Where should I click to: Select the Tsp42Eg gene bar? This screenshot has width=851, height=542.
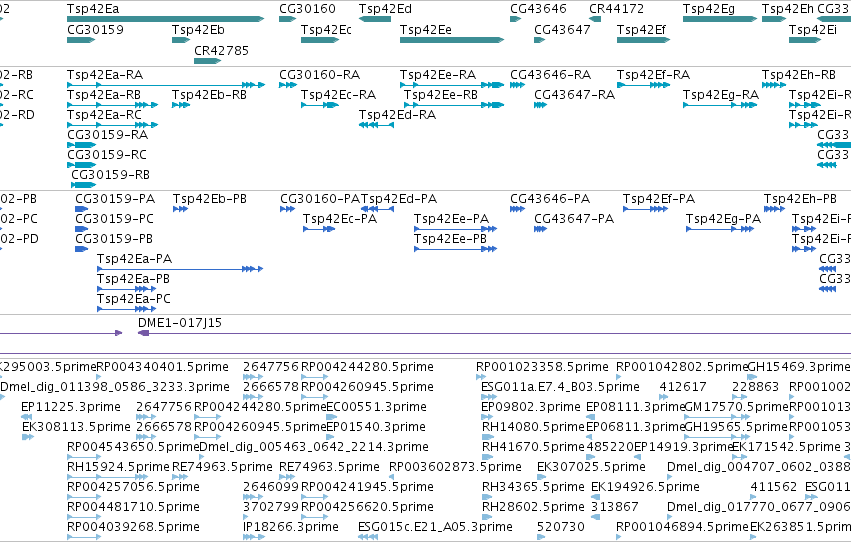click(720, 19)
